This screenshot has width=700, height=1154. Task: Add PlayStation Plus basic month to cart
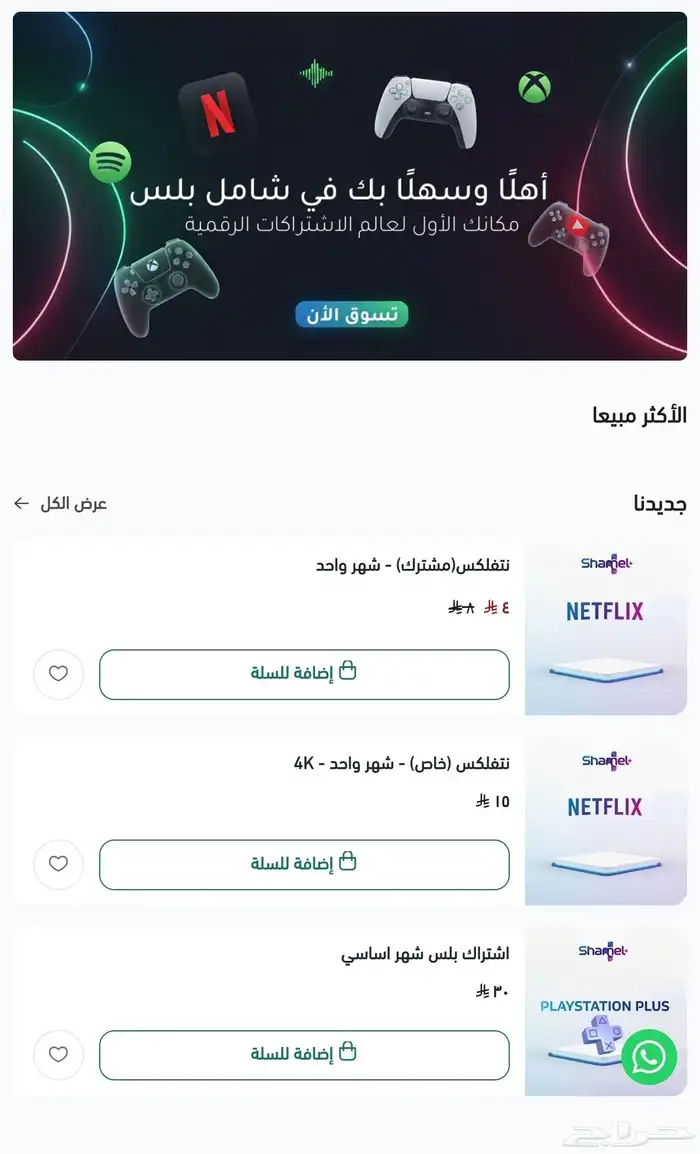pos(304,1054)
